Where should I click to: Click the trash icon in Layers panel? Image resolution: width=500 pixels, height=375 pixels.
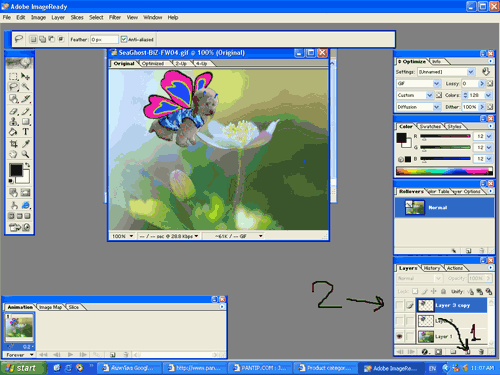click(x=481, y=352)
